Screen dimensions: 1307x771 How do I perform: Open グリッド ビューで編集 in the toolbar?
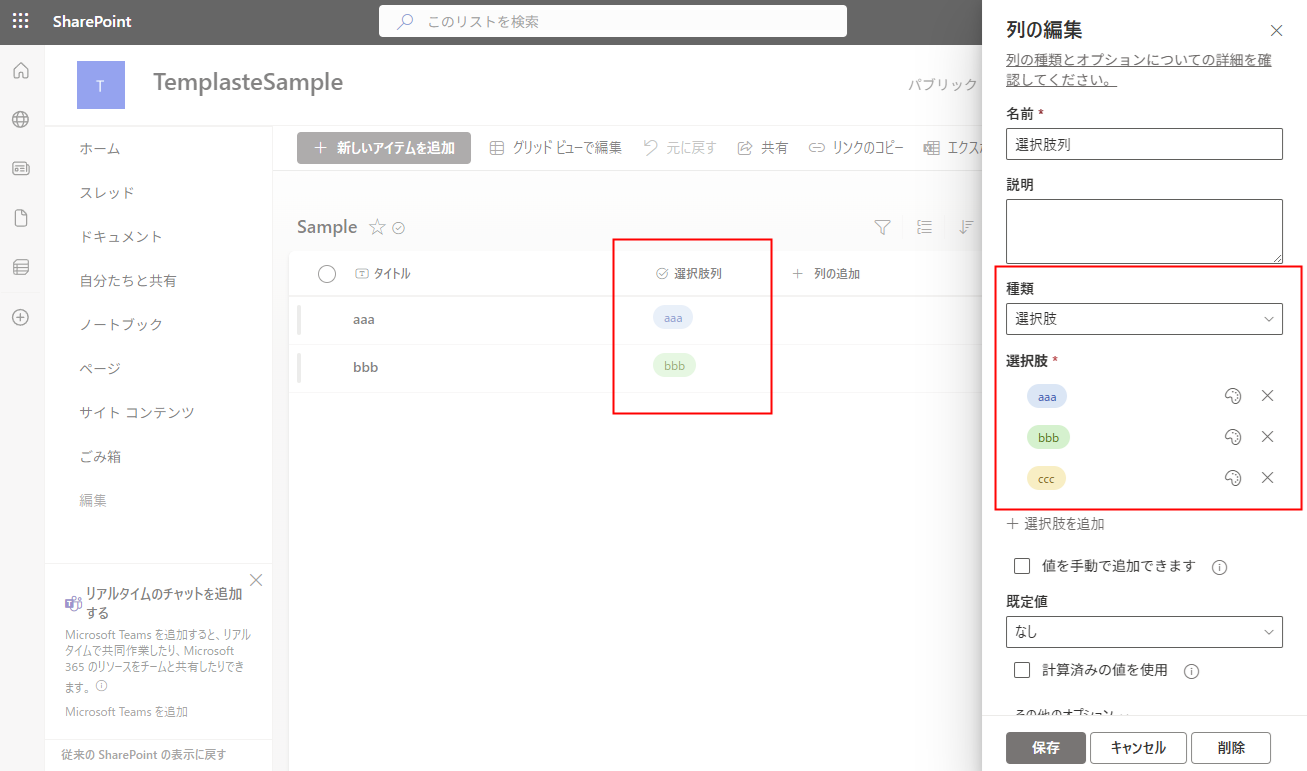554,147
